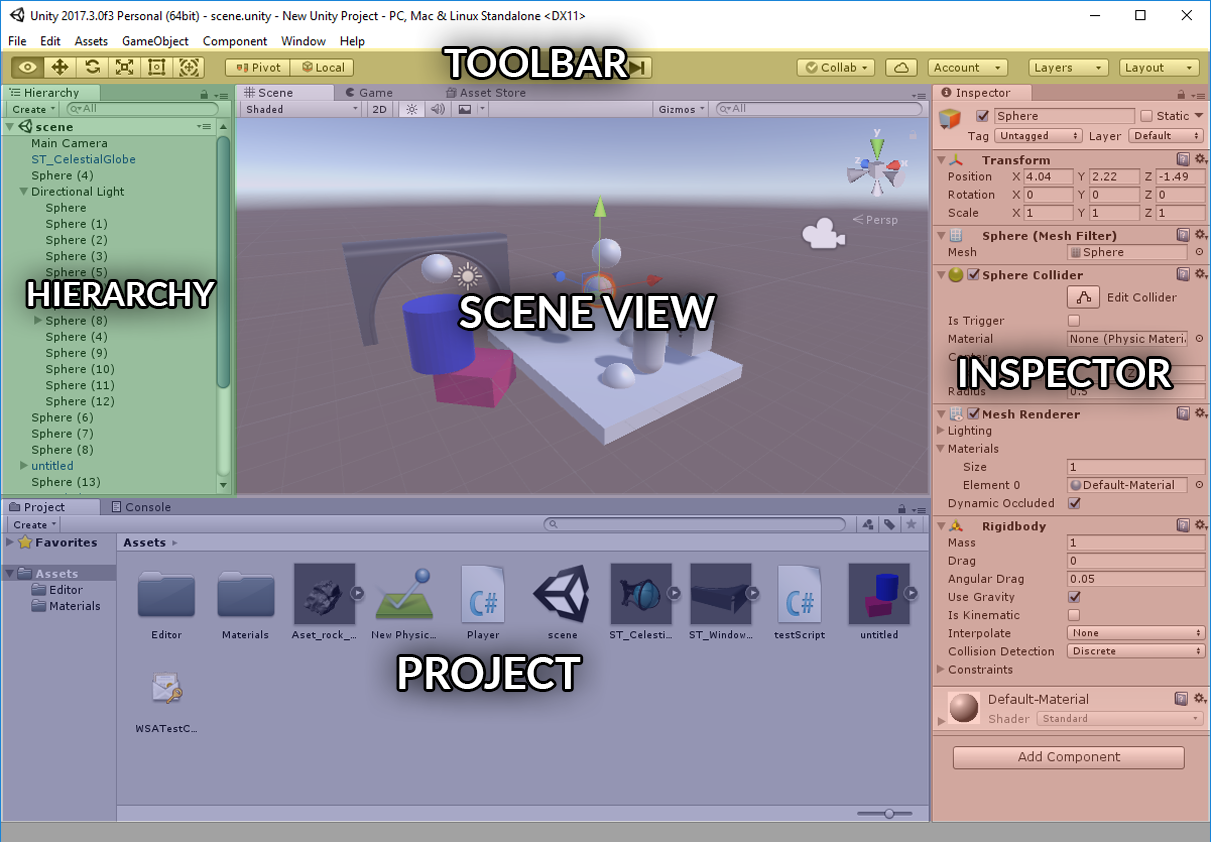Select the Rotate tool
The image size is (1211, 842).
(x=92, y=67)
